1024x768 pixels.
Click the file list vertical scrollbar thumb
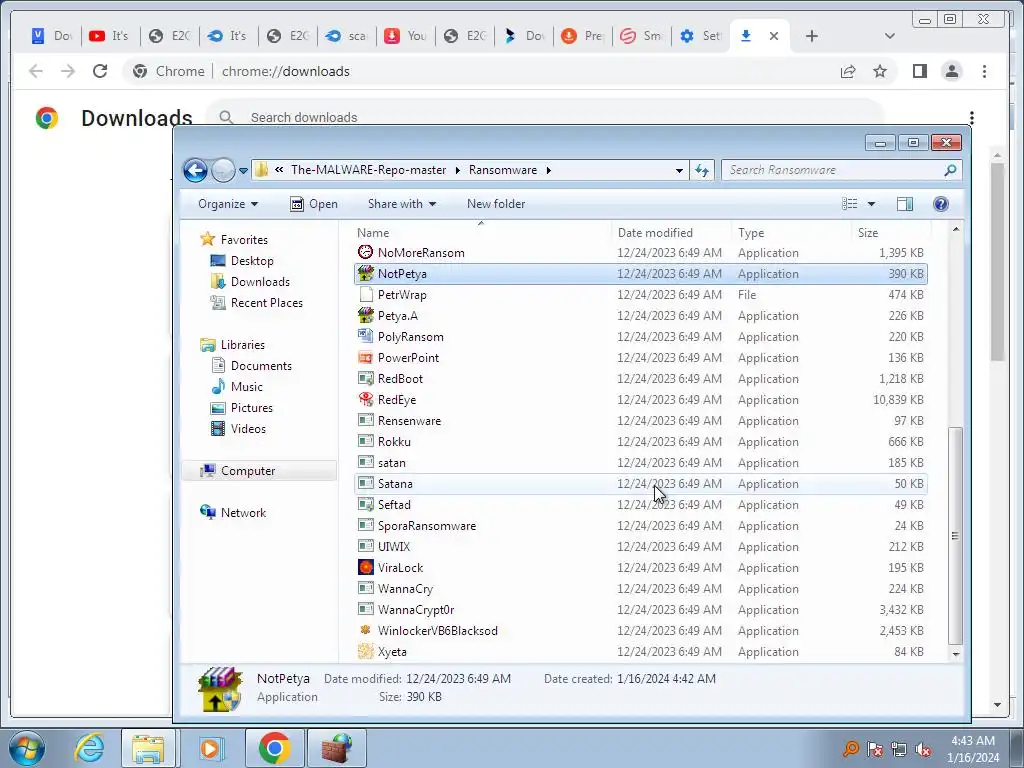pos(955,536)
